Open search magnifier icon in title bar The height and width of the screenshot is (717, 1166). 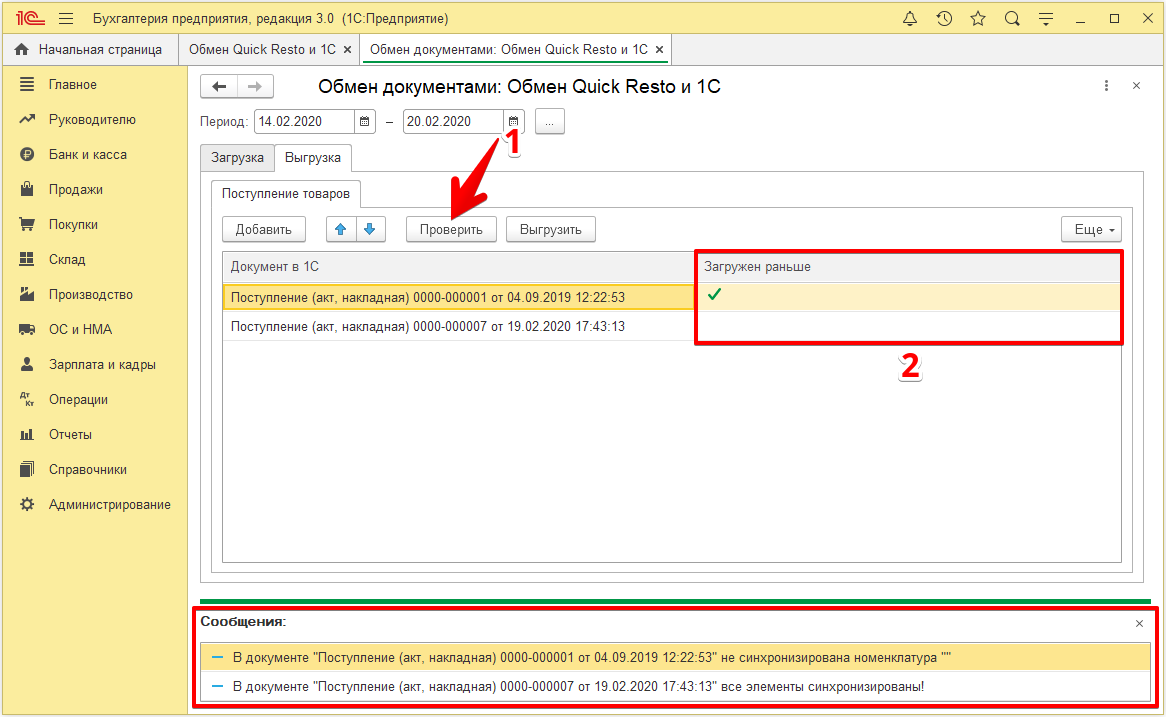point(1012,19)
